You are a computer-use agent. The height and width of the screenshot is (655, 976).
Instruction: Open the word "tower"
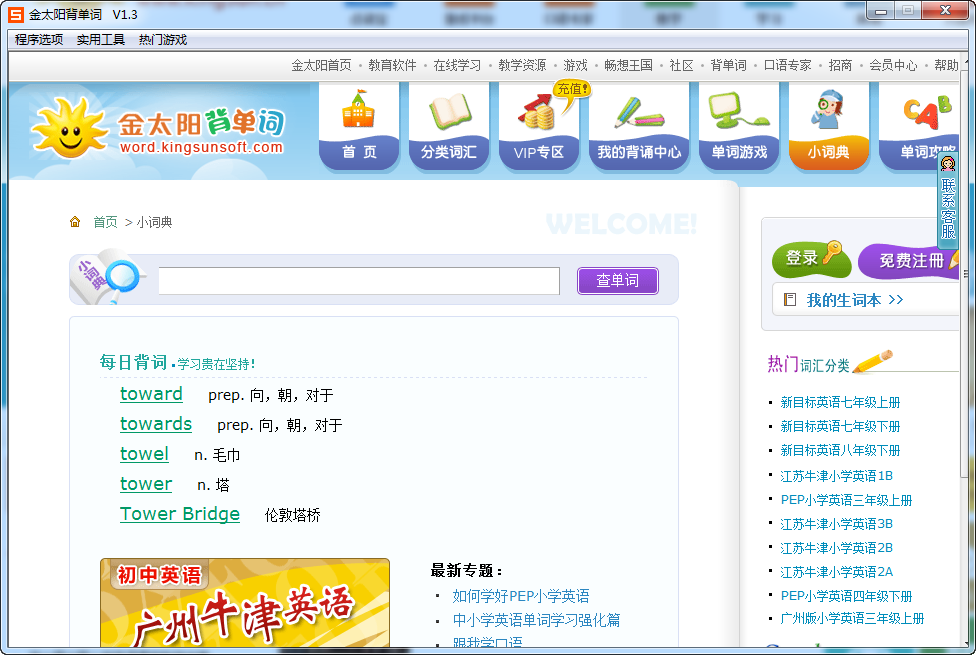coord(146,484)
